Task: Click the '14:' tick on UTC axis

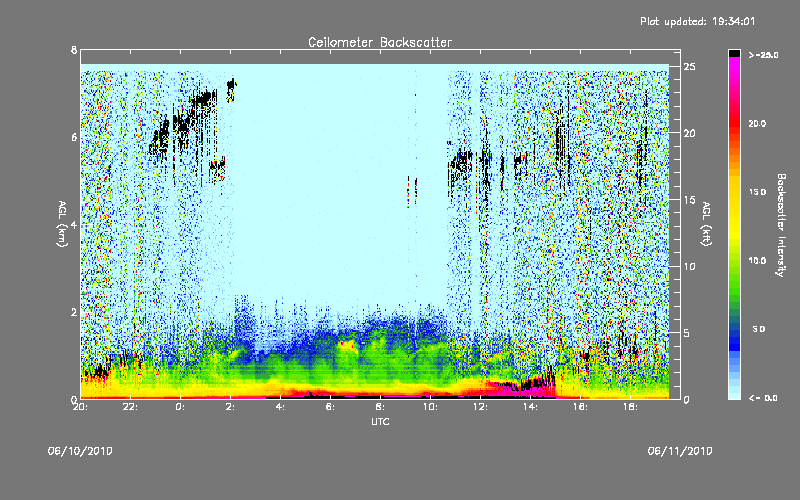Action: click(530, 407)
